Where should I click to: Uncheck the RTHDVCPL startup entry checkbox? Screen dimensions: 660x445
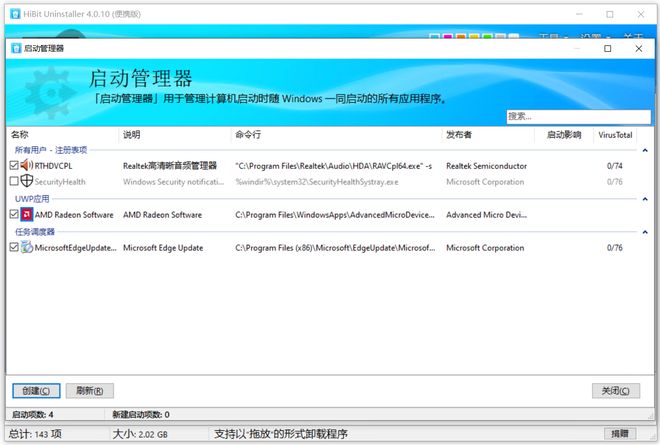[x=14, y=165]
